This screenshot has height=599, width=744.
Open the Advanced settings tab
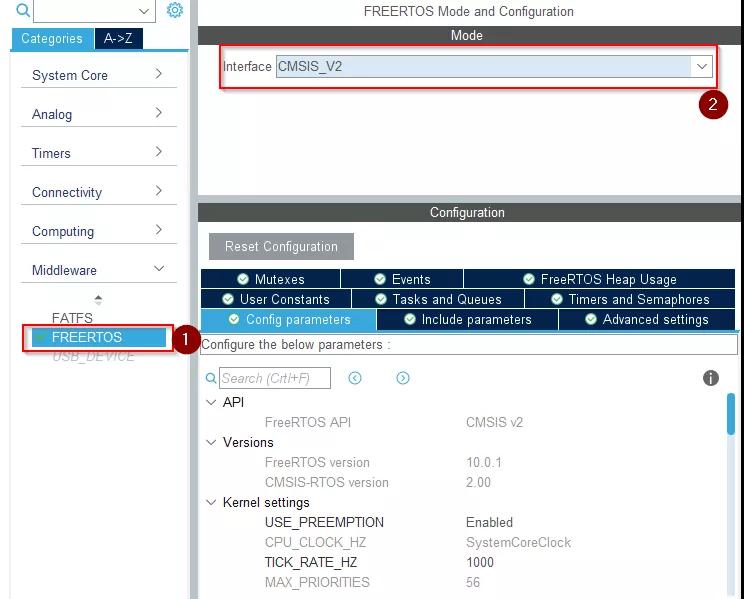[x=646, y=319]
